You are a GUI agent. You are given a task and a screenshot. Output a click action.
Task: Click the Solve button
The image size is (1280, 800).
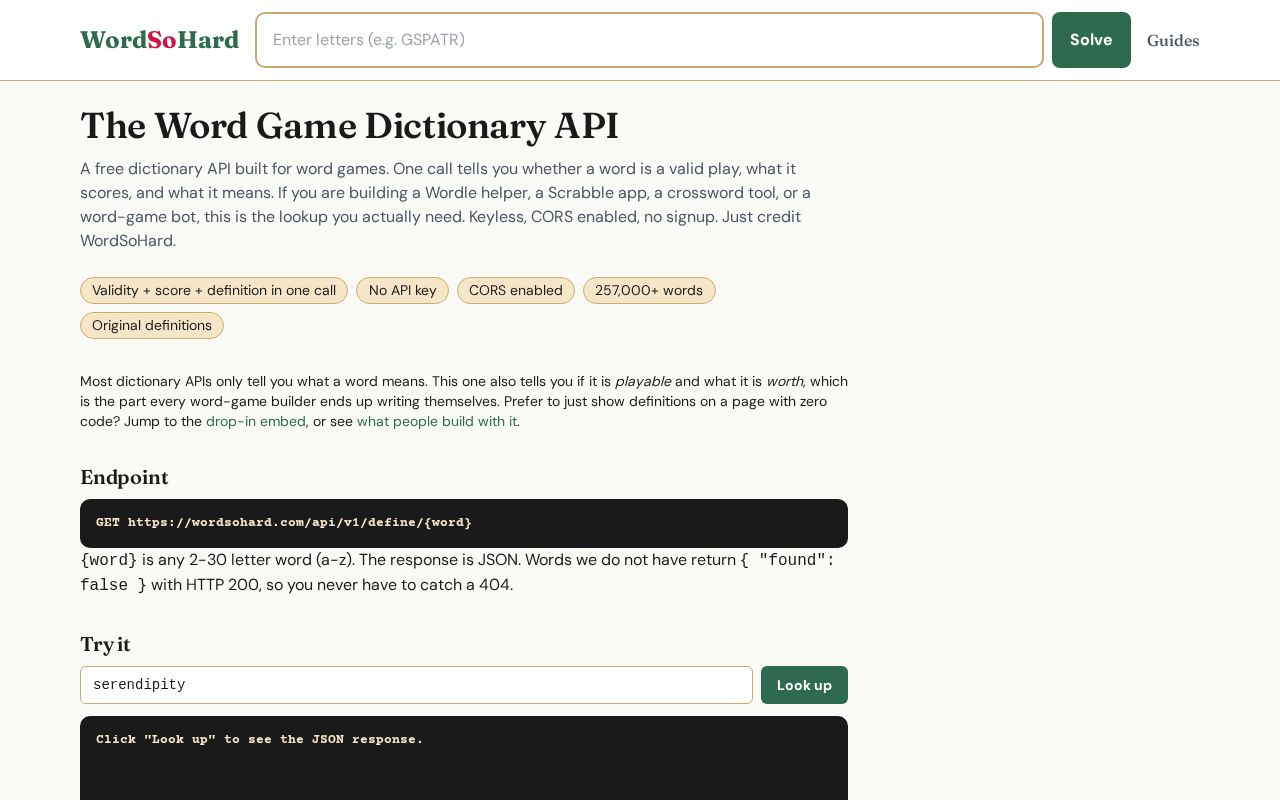point(1091,40)
